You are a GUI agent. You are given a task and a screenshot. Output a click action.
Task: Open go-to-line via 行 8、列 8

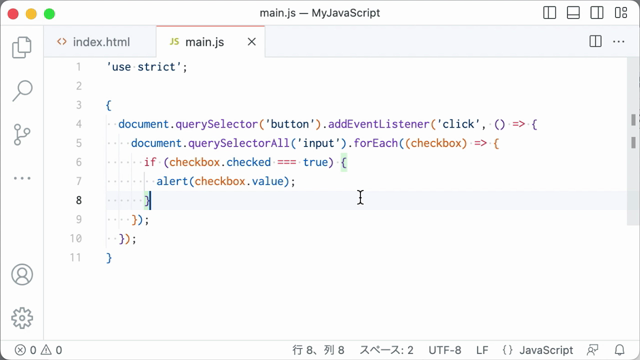pyautogui.click(x=318, y=350)
